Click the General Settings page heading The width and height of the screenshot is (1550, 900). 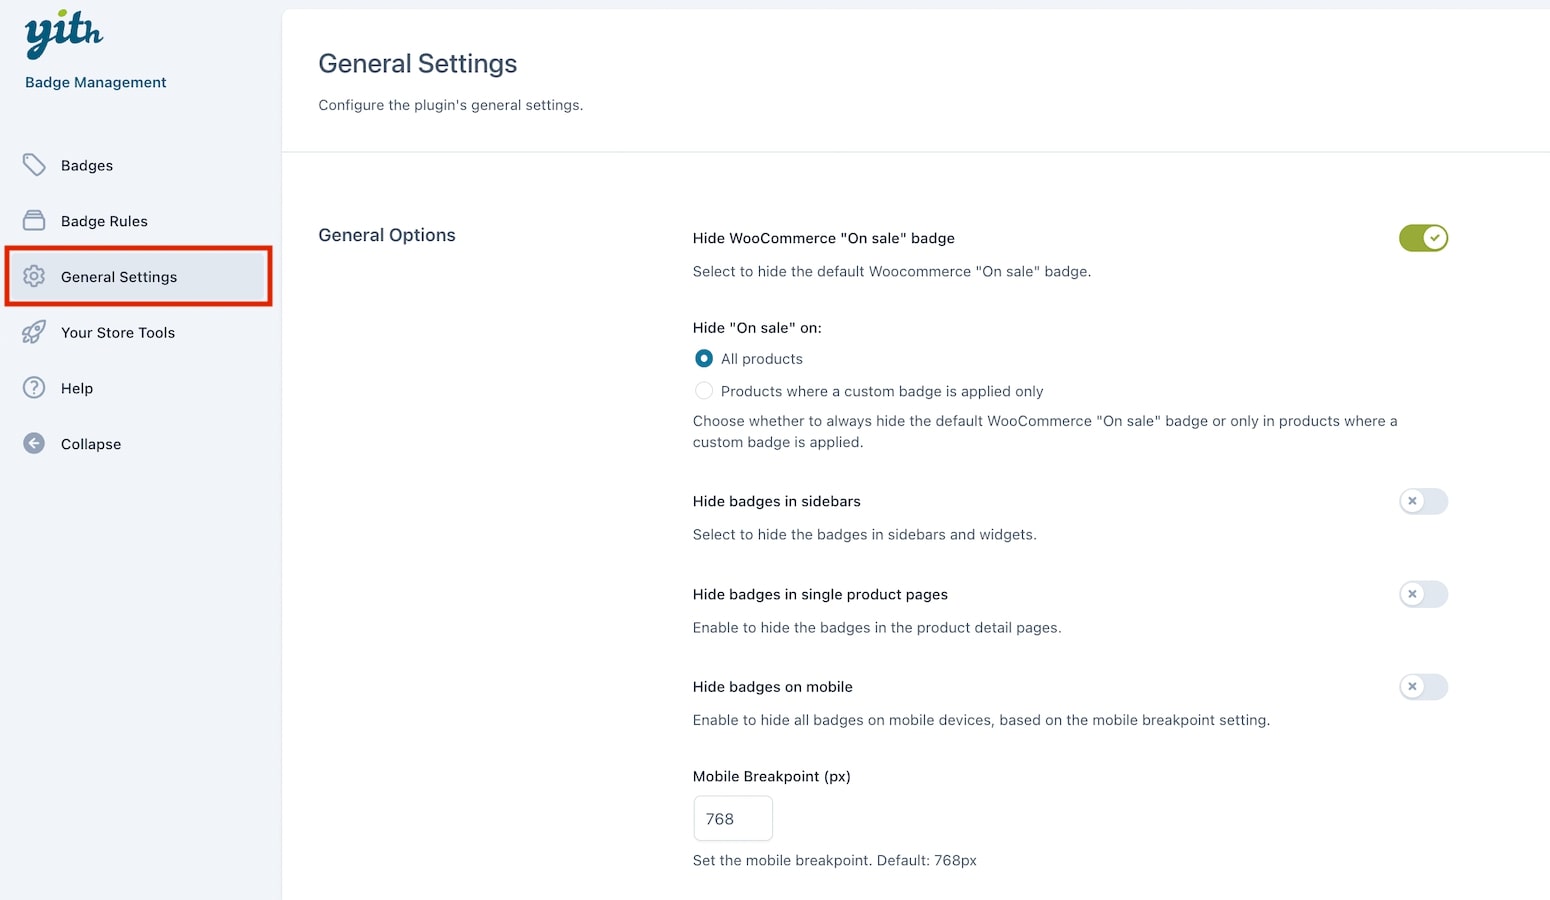pyautogui.click(x=418, y=64)
